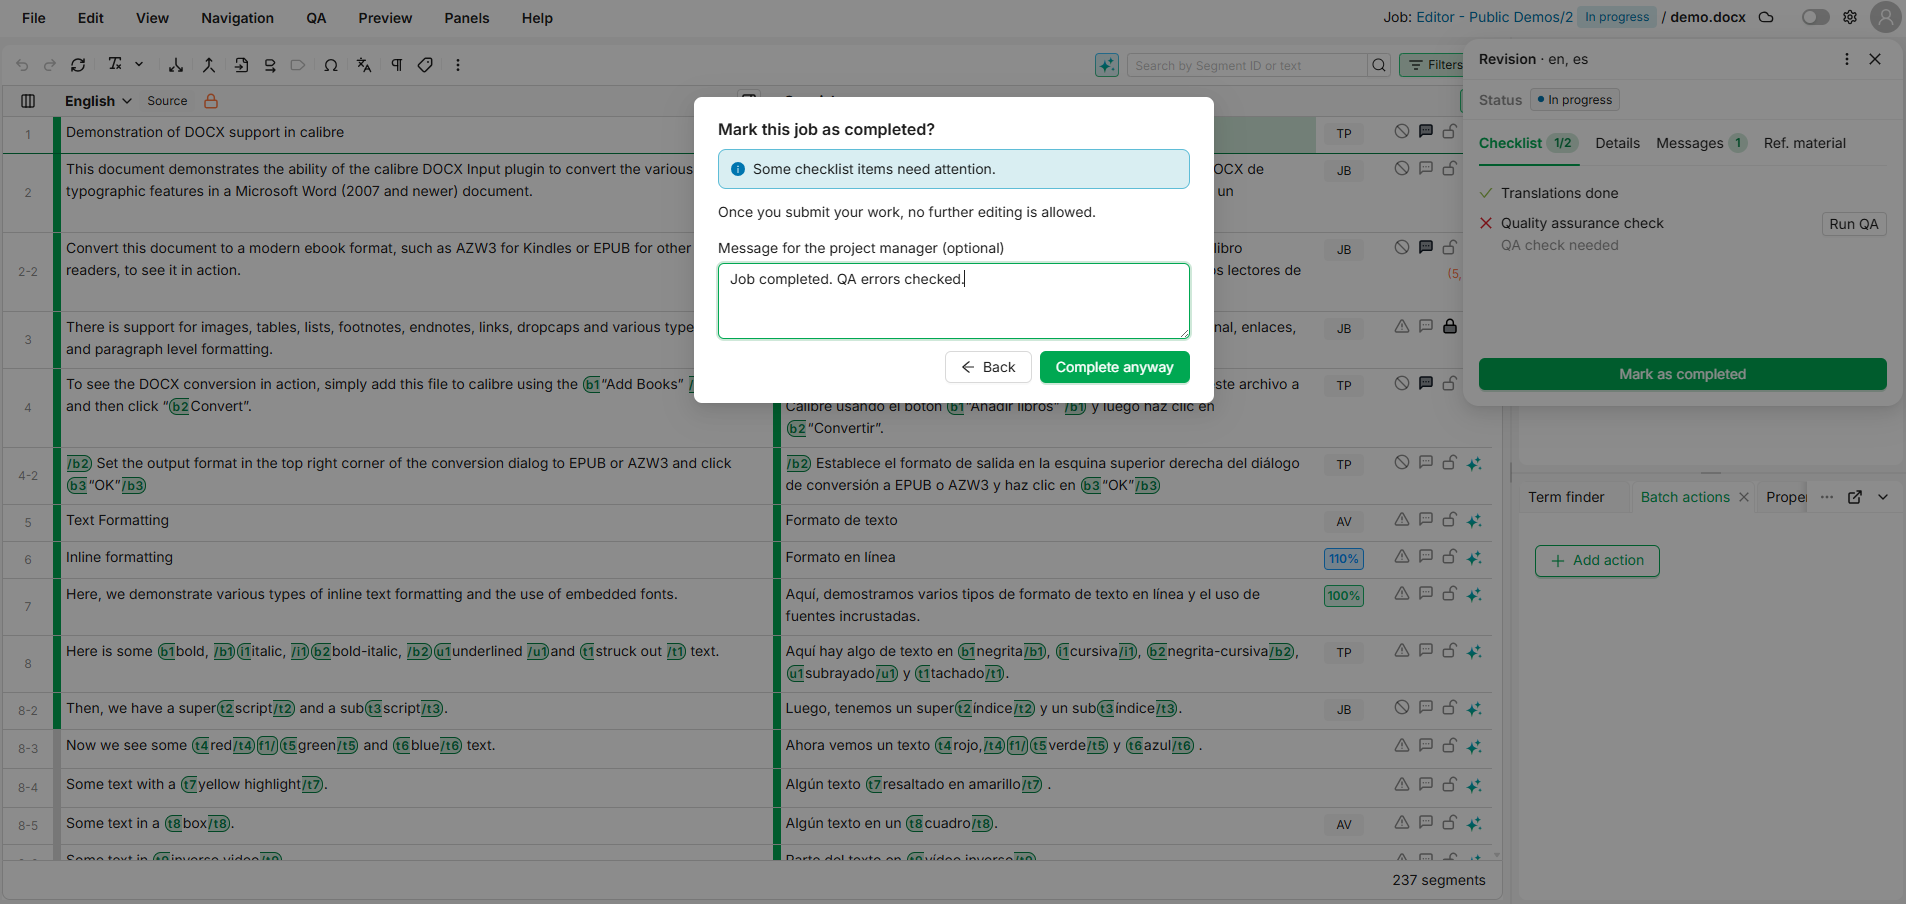The width and height of the screenshot is (1906, 904).
Task: Show more panel tabs ellipsis
Action: [1827, 497]
